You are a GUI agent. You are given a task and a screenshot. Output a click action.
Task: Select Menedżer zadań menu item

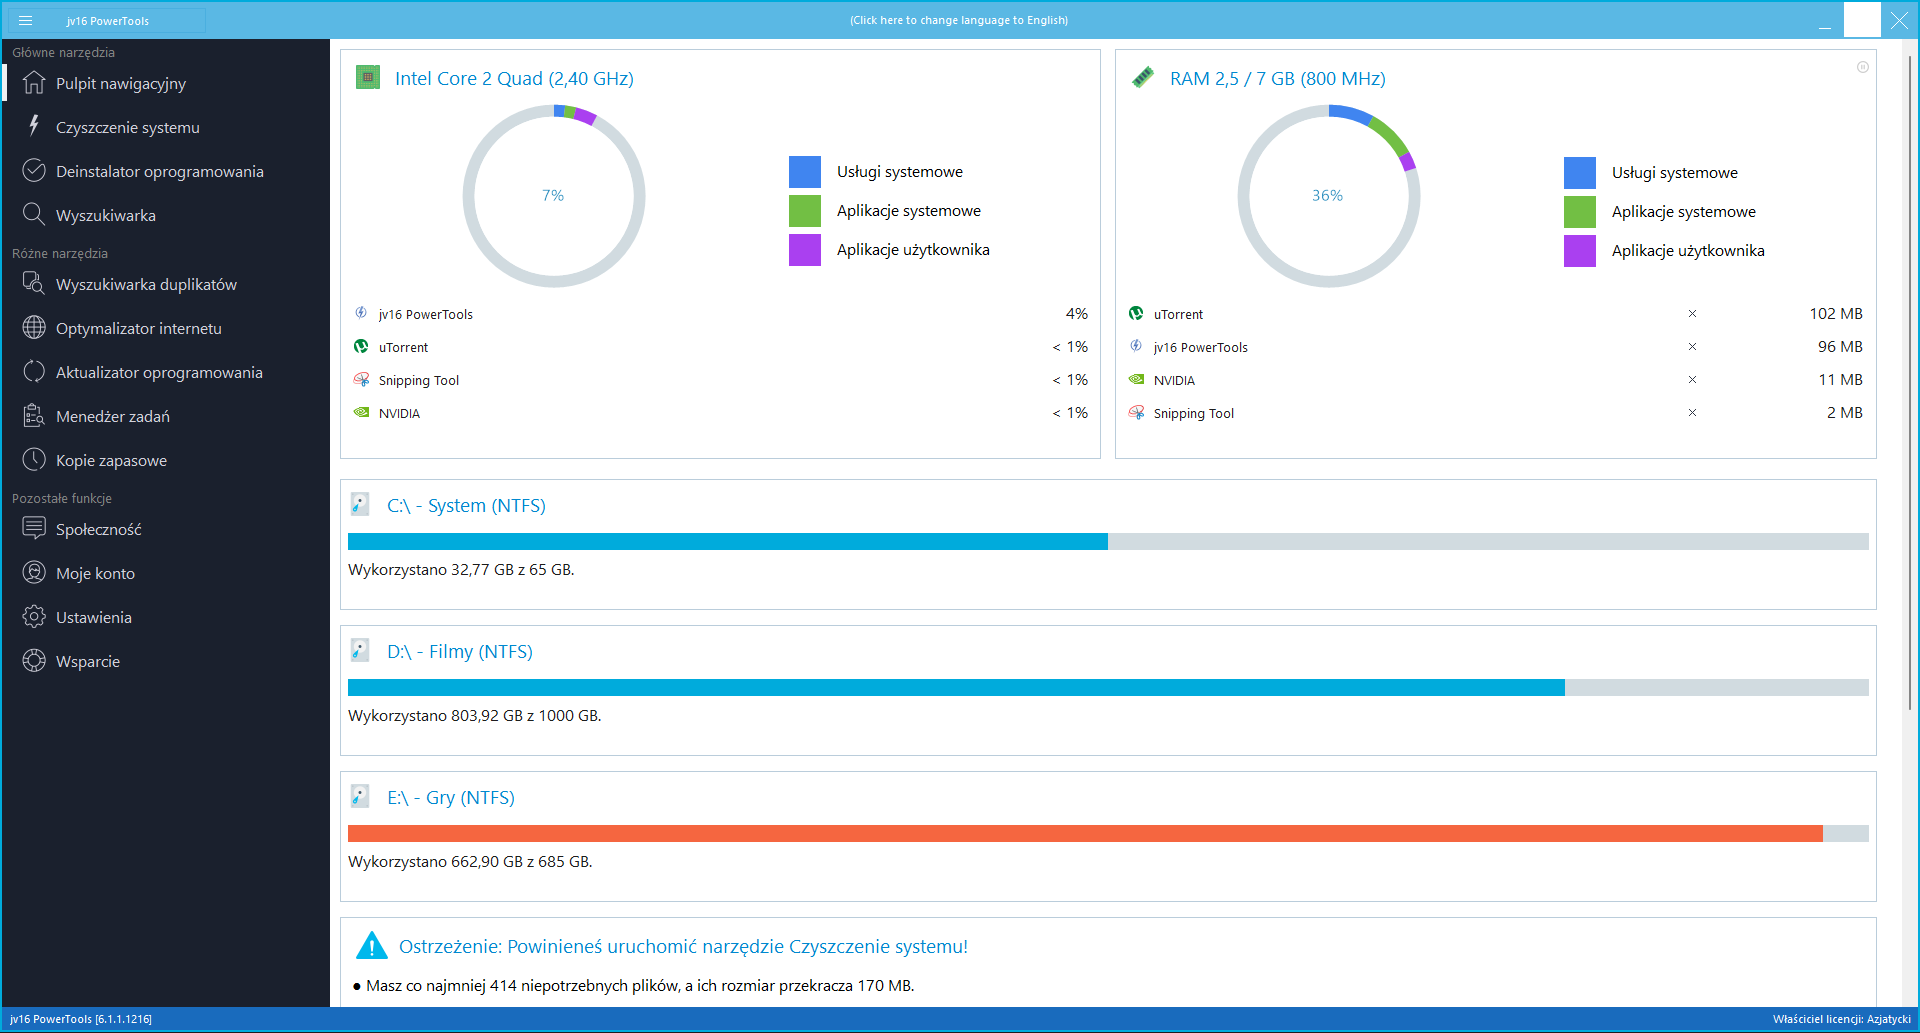pyautogui.click(x=166, y=416)
